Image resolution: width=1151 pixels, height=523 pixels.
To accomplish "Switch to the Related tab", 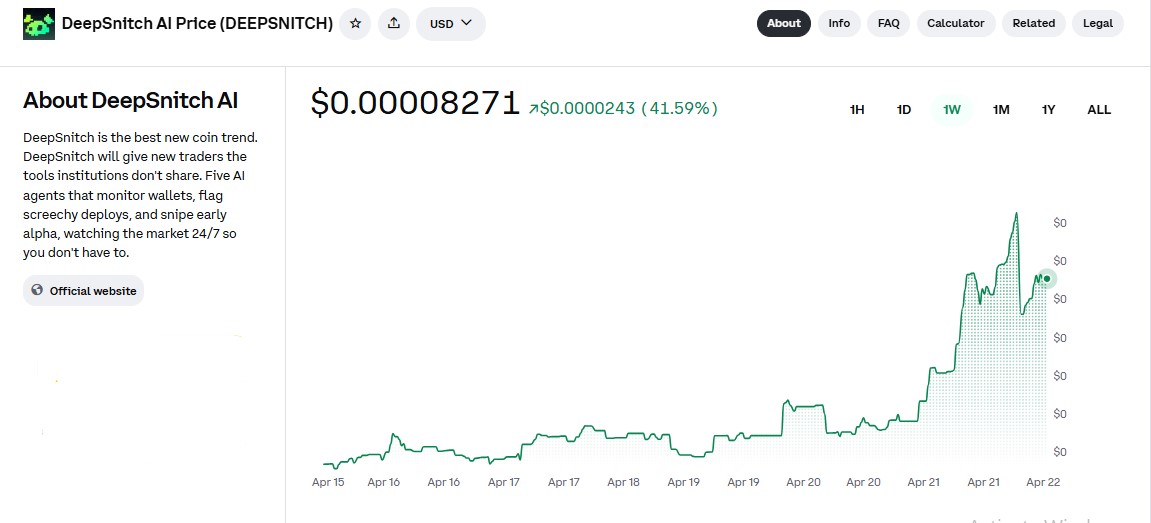I will tap(1034, 24).
